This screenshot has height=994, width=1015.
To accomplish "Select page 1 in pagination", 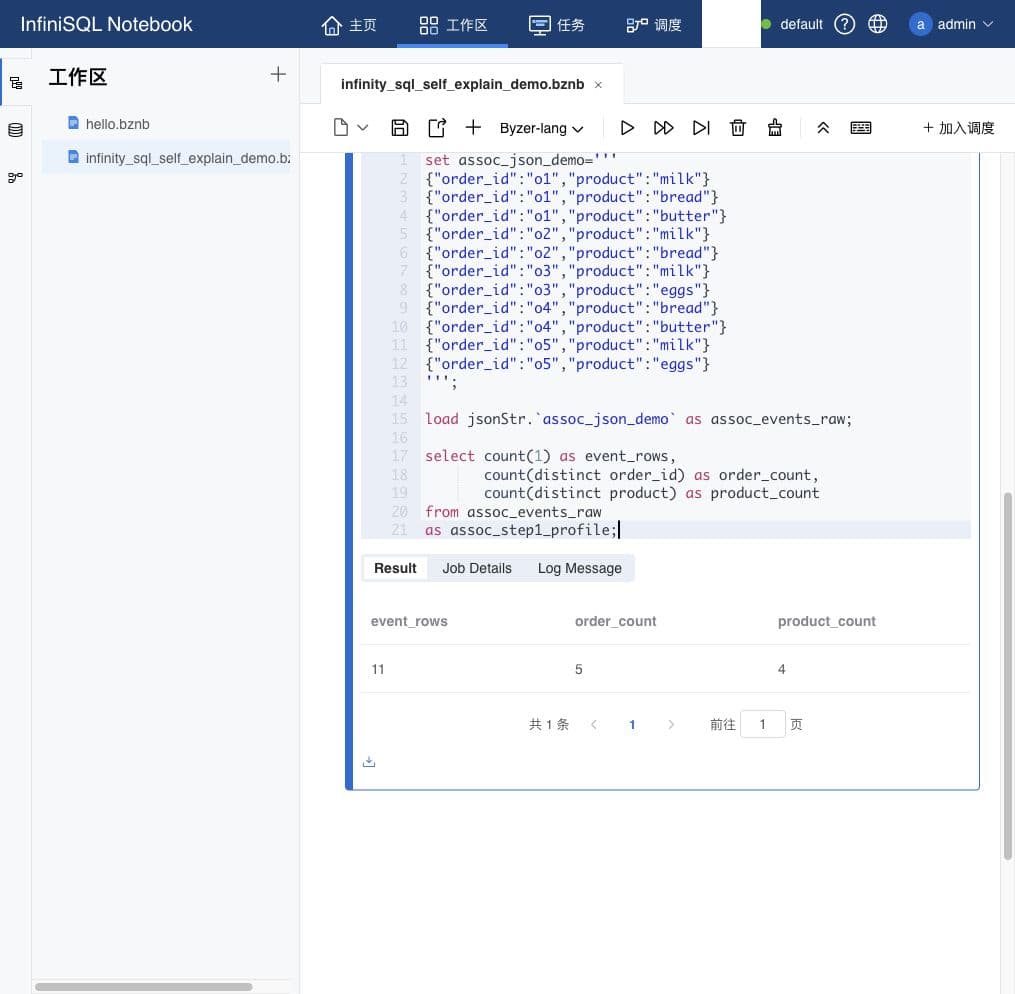I will (632, 724).
